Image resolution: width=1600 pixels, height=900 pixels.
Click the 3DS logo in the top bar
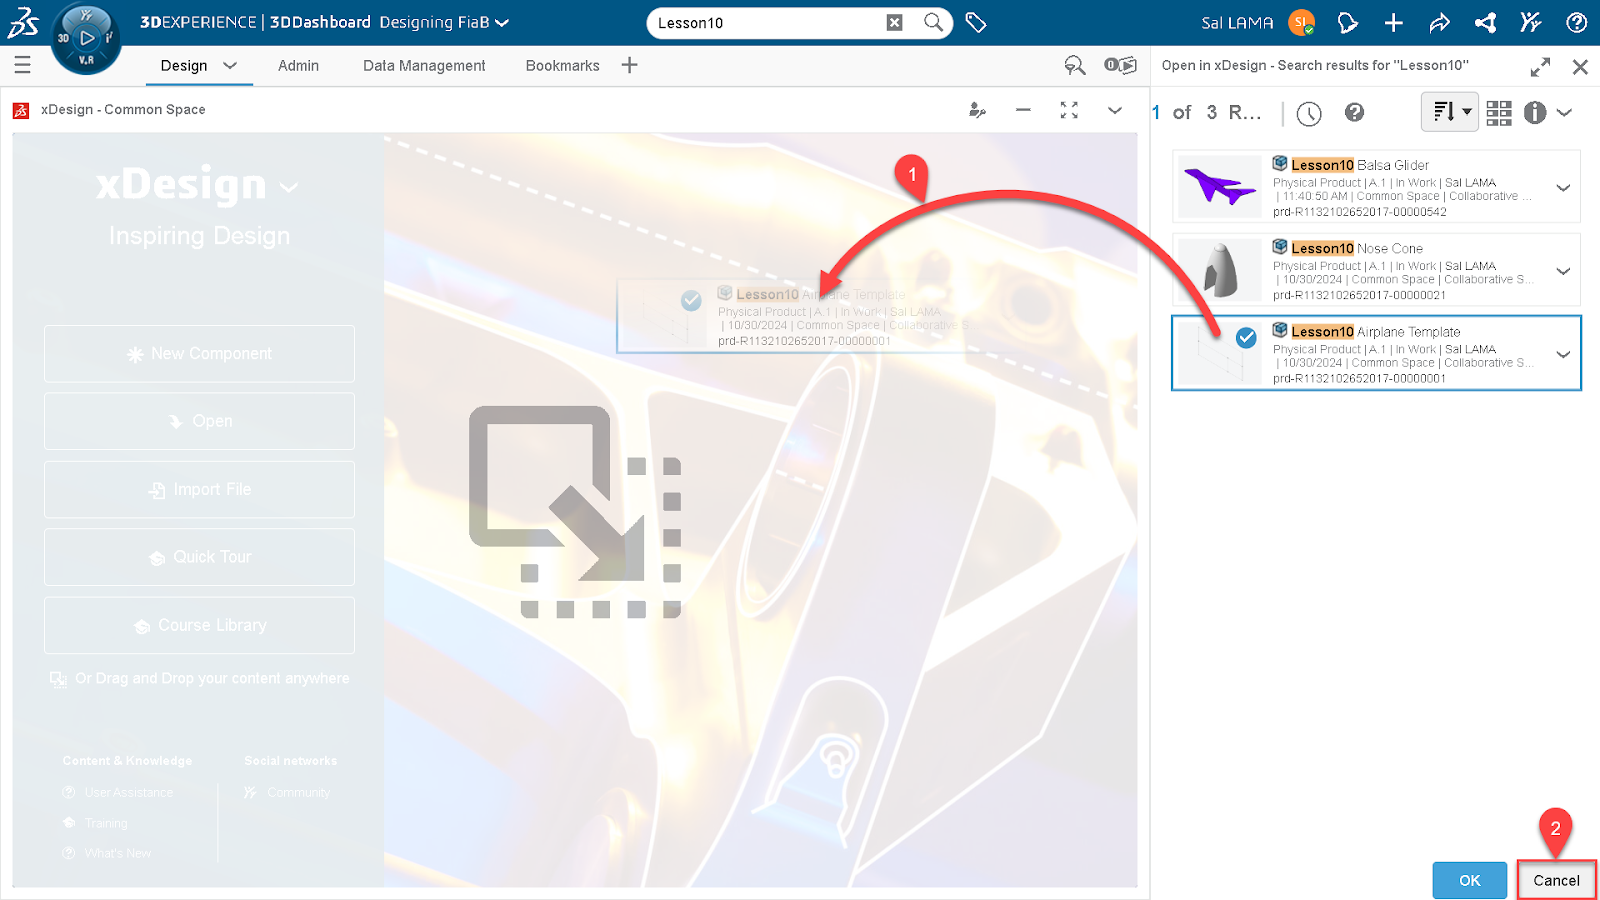(x=23, y=22)
